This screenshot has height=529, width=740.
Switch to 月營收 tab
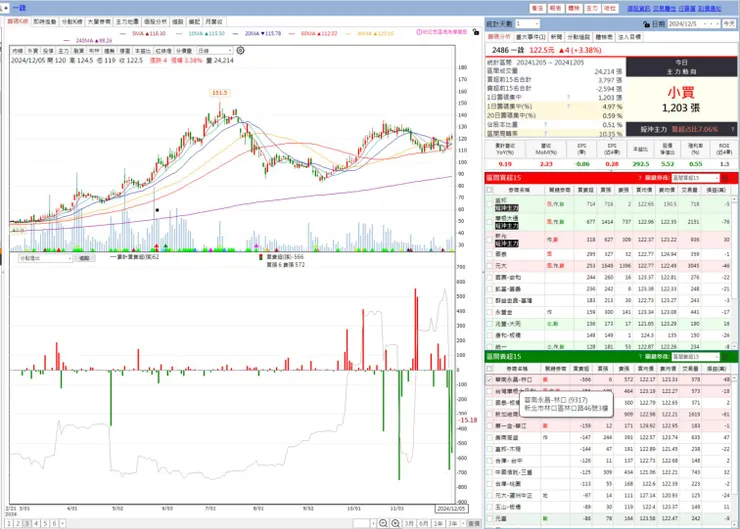coord(214,22)
